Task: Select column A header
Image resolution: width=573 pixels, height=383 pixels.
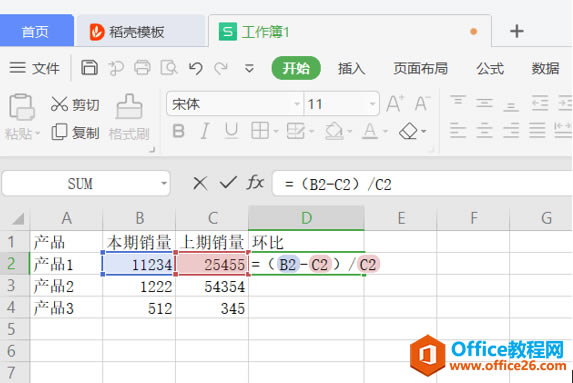Action: coord(66,218)
